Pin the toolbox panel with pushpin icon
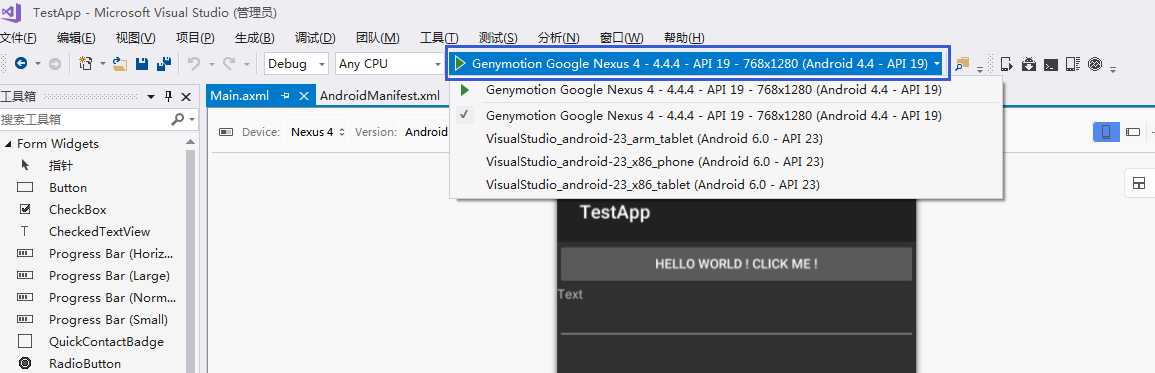Viewport: 1155px width, 373px height. click(x=169, y=97)
